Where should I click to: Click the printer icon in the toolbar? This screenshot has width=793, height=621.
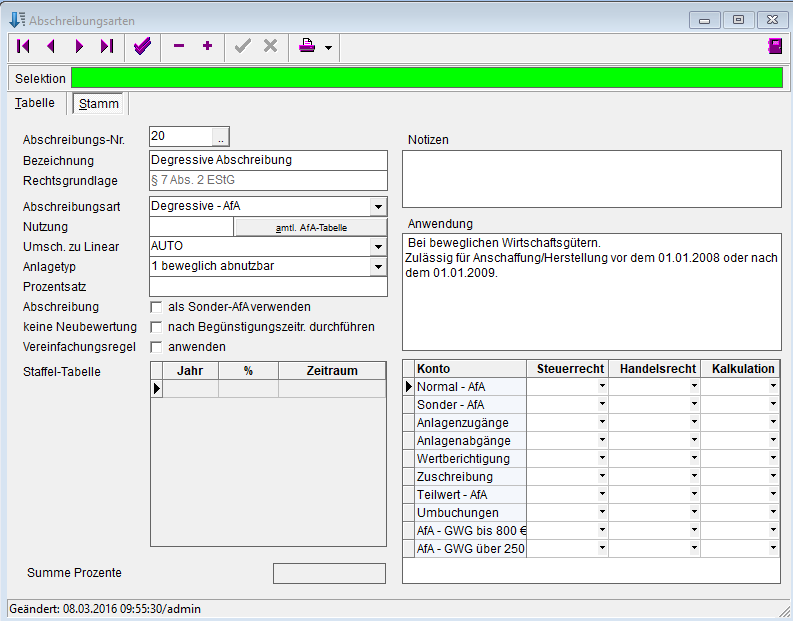click(308, 46)
